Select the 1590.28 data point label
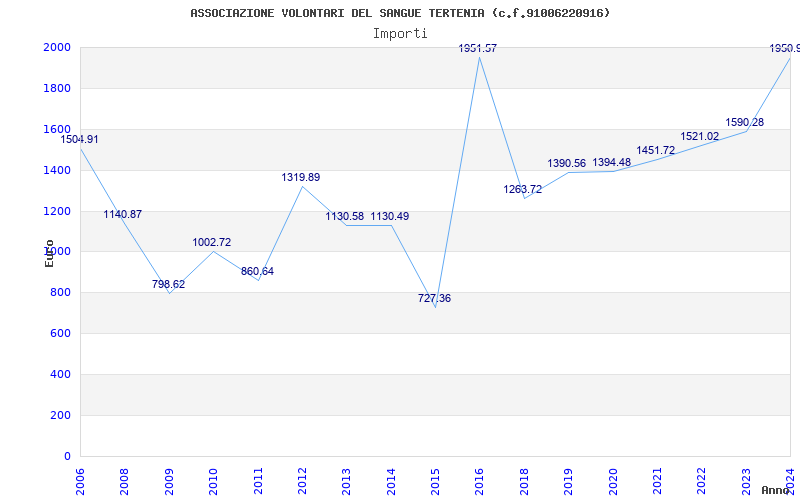Screen dimensions: 800x500 click(x=745, y=123)
